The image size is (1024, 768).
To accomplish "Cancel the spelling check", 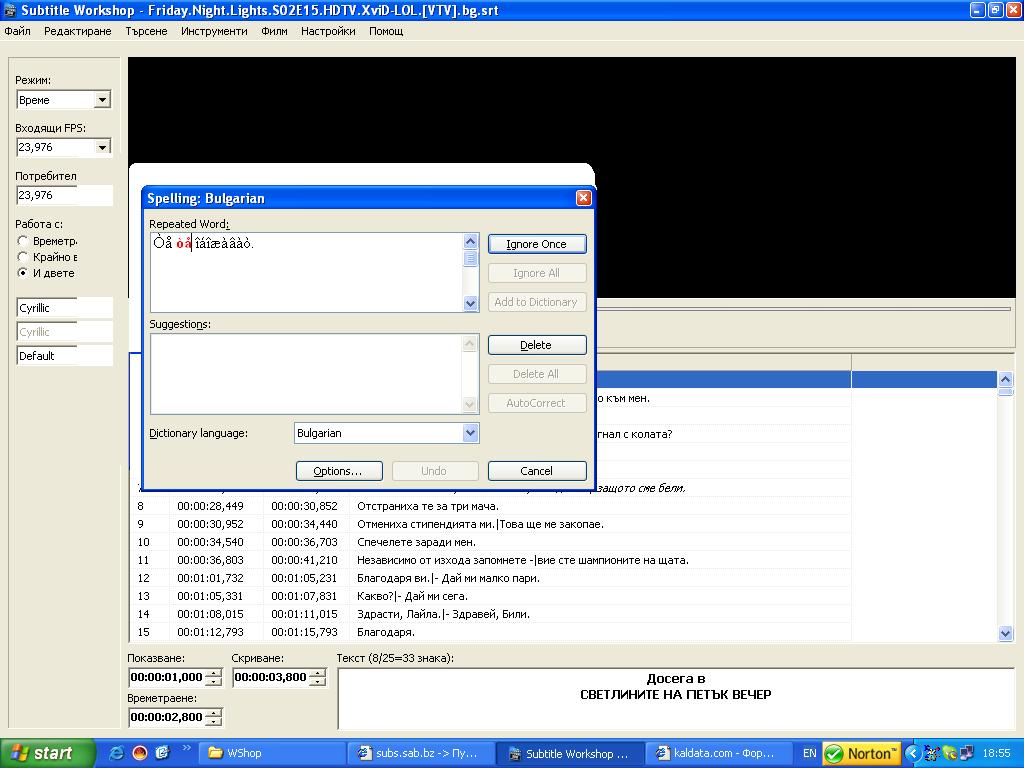I will tap(537, 471).
